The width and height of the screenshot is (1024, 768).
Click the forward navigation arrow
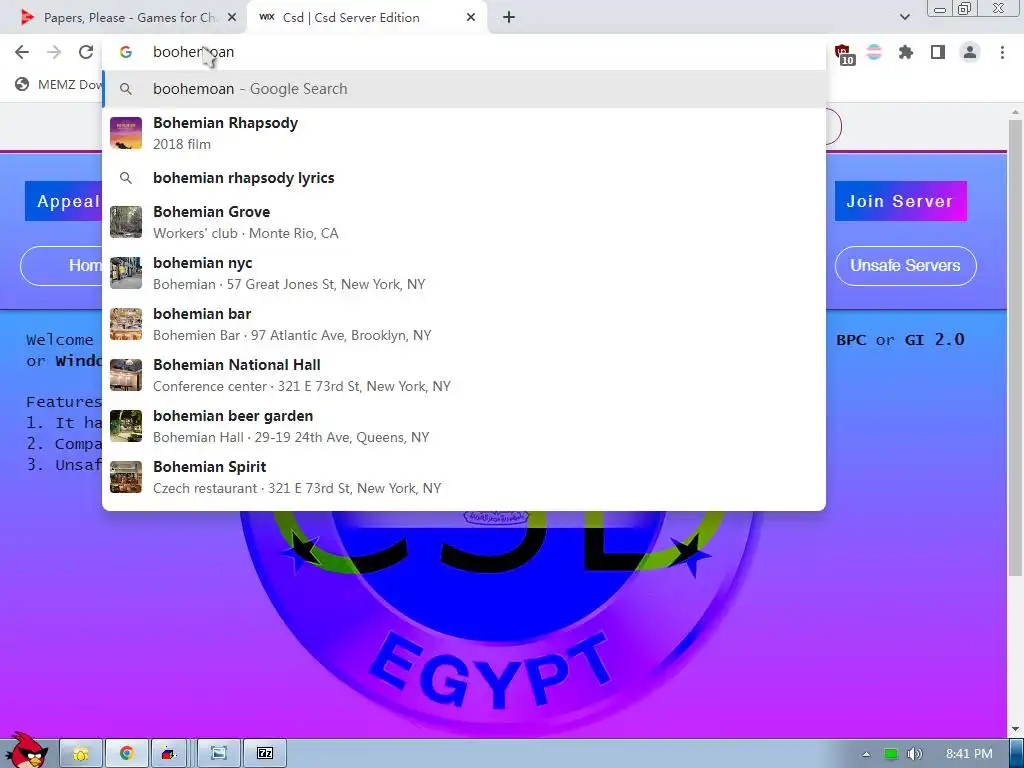[x=54, y=52]
